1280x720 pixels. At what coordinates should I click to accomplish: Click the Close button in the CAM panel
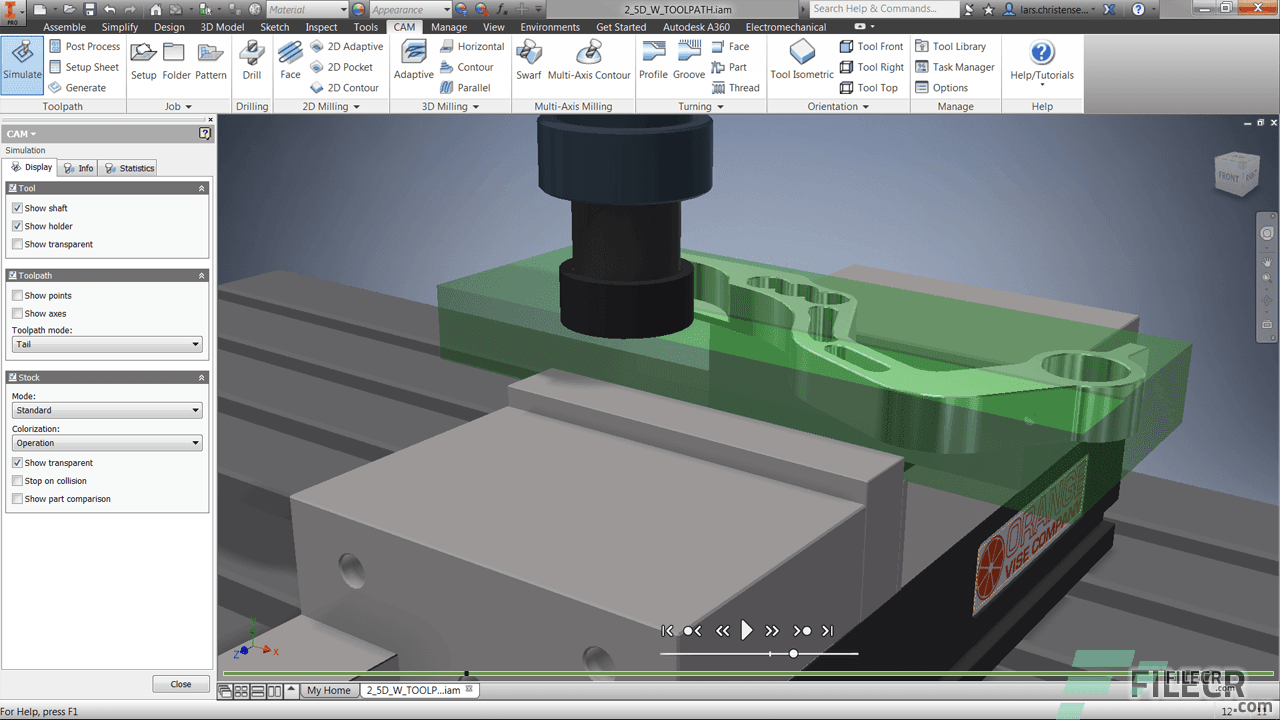click(181, 684)
